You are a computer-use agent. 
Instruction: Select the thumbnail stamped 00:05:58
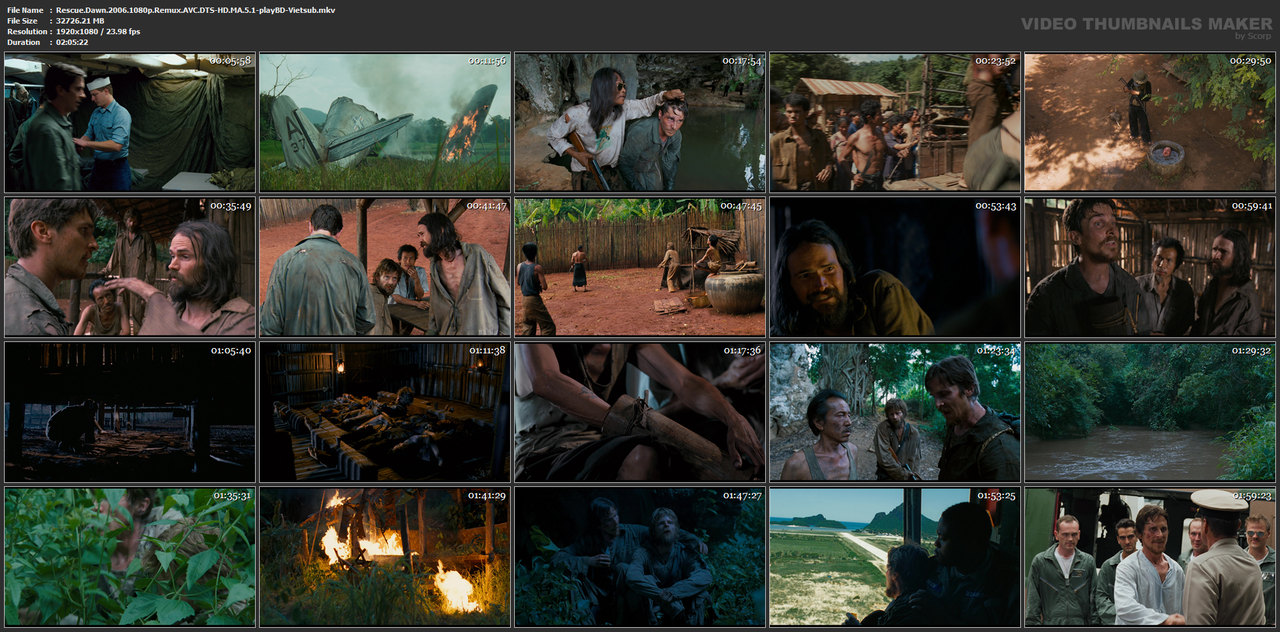pyautogui.click(x=130, y=122)
